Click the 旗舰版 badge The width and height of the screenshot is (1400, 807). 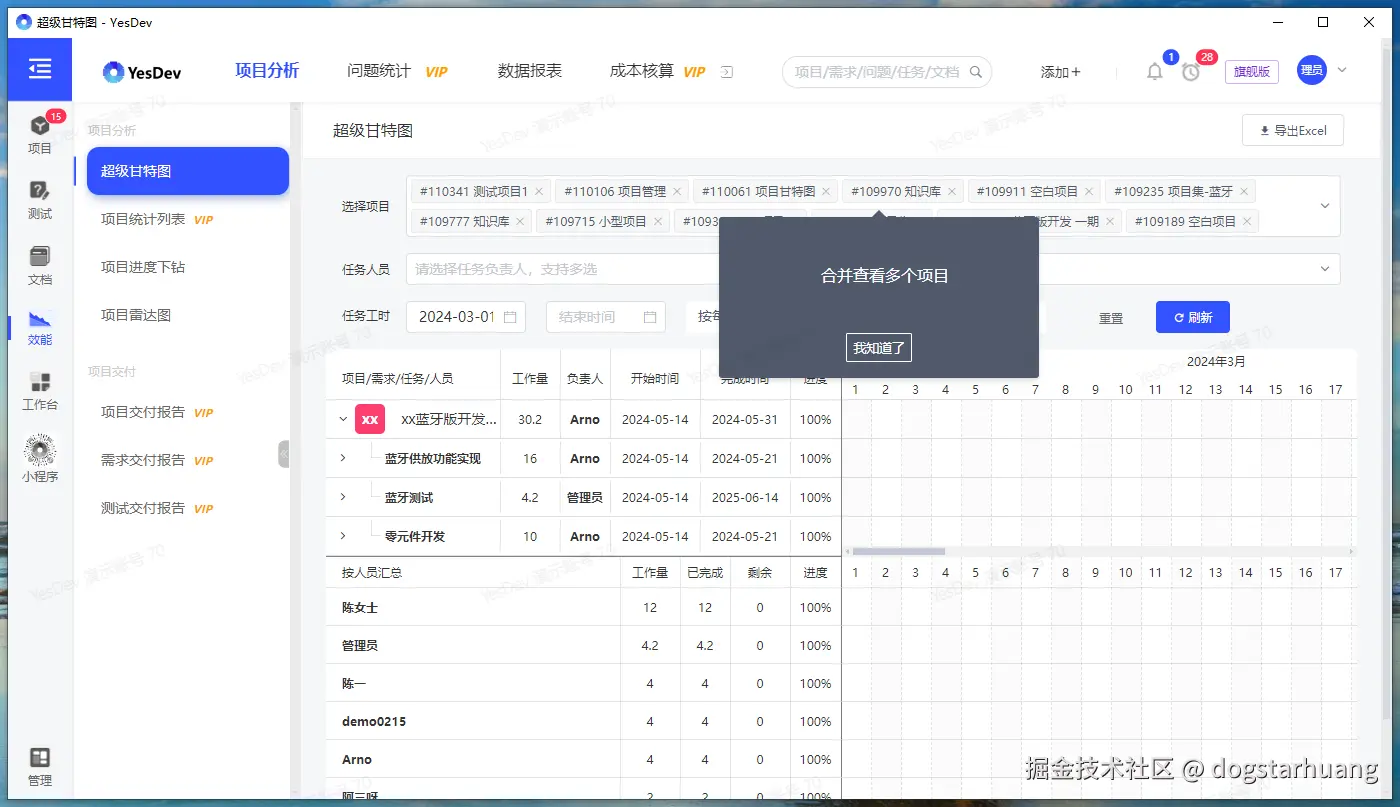click(x=1252, y=72)
